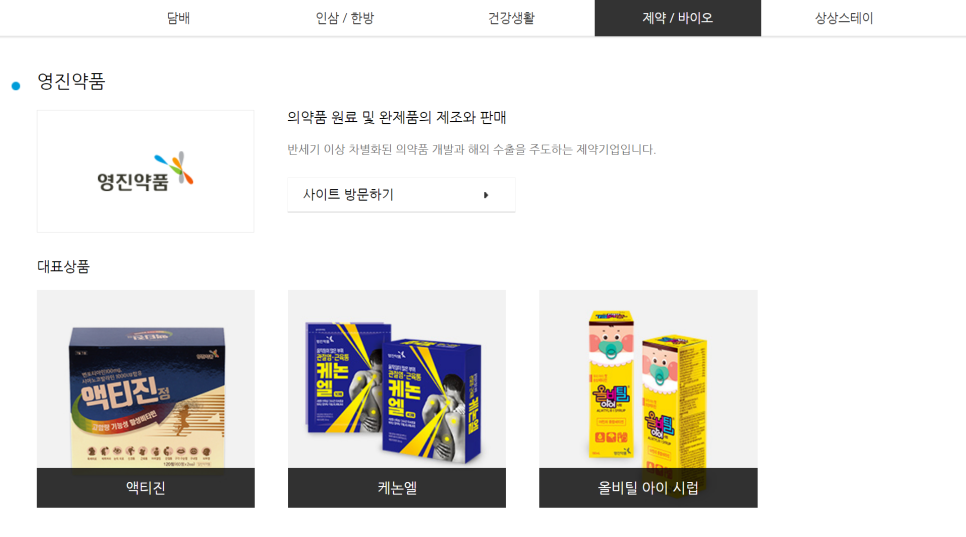This screenshot has height=537, width=966.
Task: Click the 케논엘 product label
Action: 397,488
